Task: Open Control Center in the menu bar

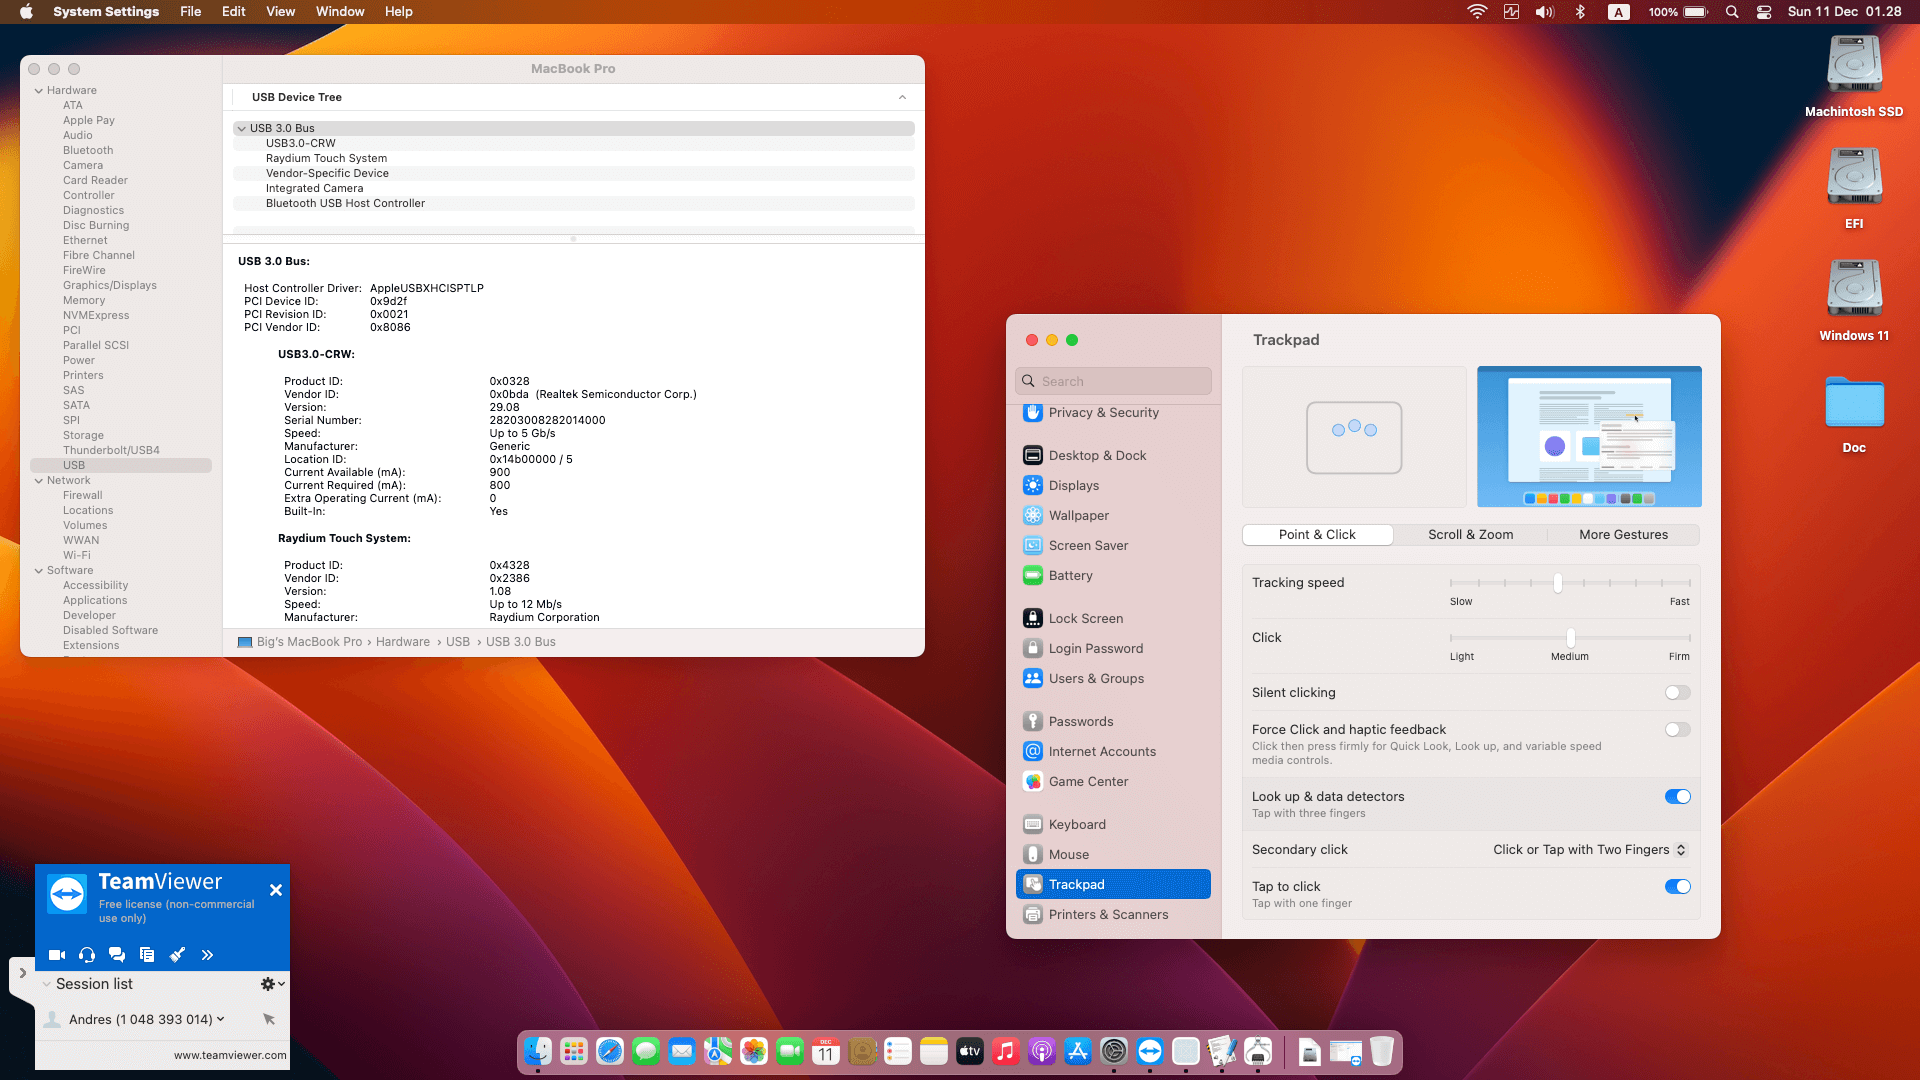Action: [1764, 12]
